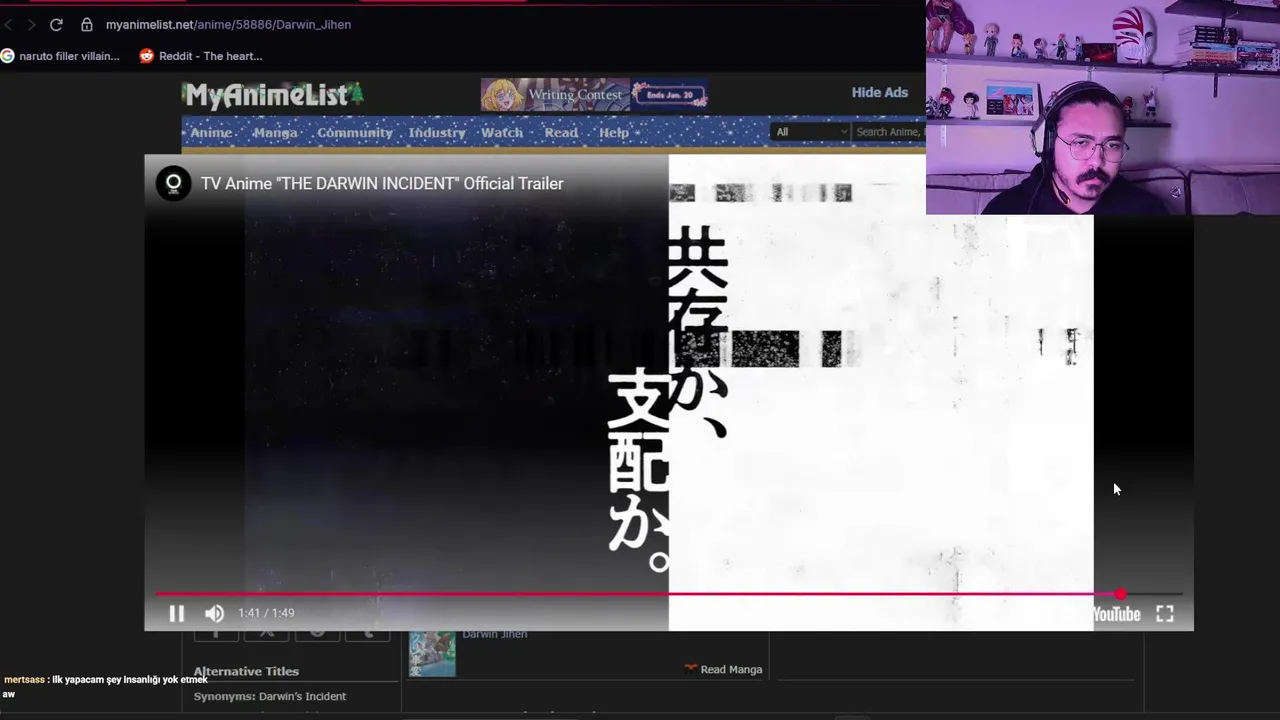Click the trailer channel avatar icon
Viewport: 1280px width, 720px height.
pos(173,183)
